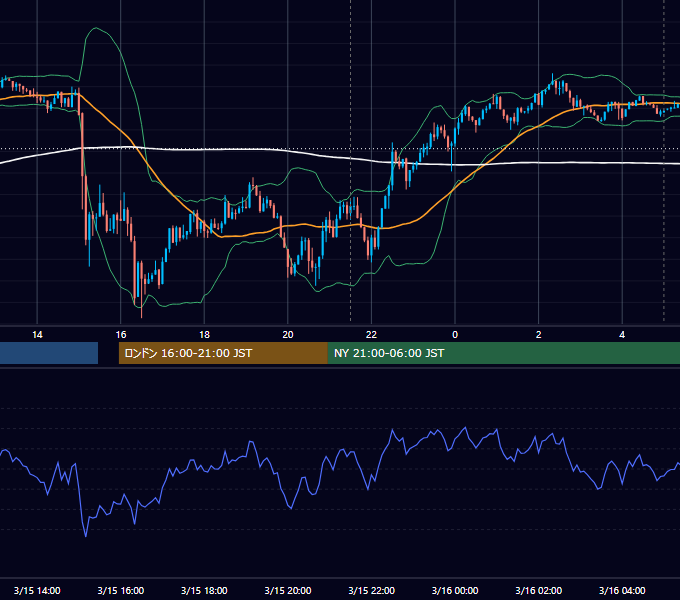Click the 3/16 02:00 time label

539,590
